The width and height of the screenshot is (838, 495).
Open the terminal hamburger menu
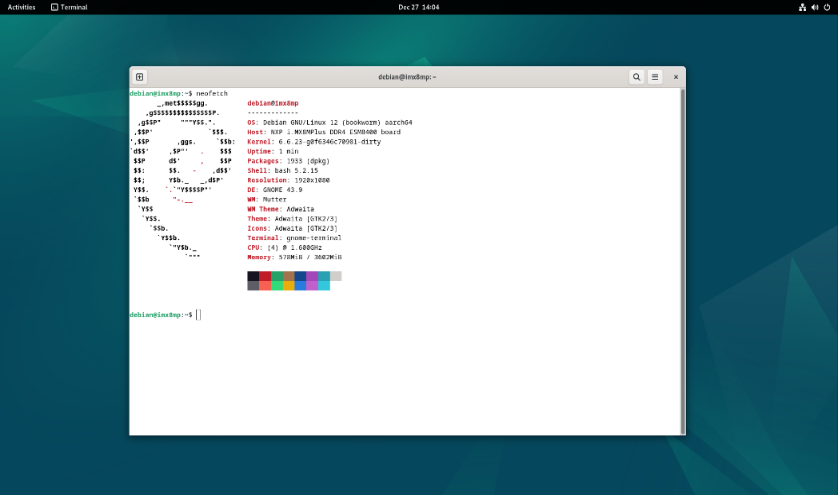point(655,77)
